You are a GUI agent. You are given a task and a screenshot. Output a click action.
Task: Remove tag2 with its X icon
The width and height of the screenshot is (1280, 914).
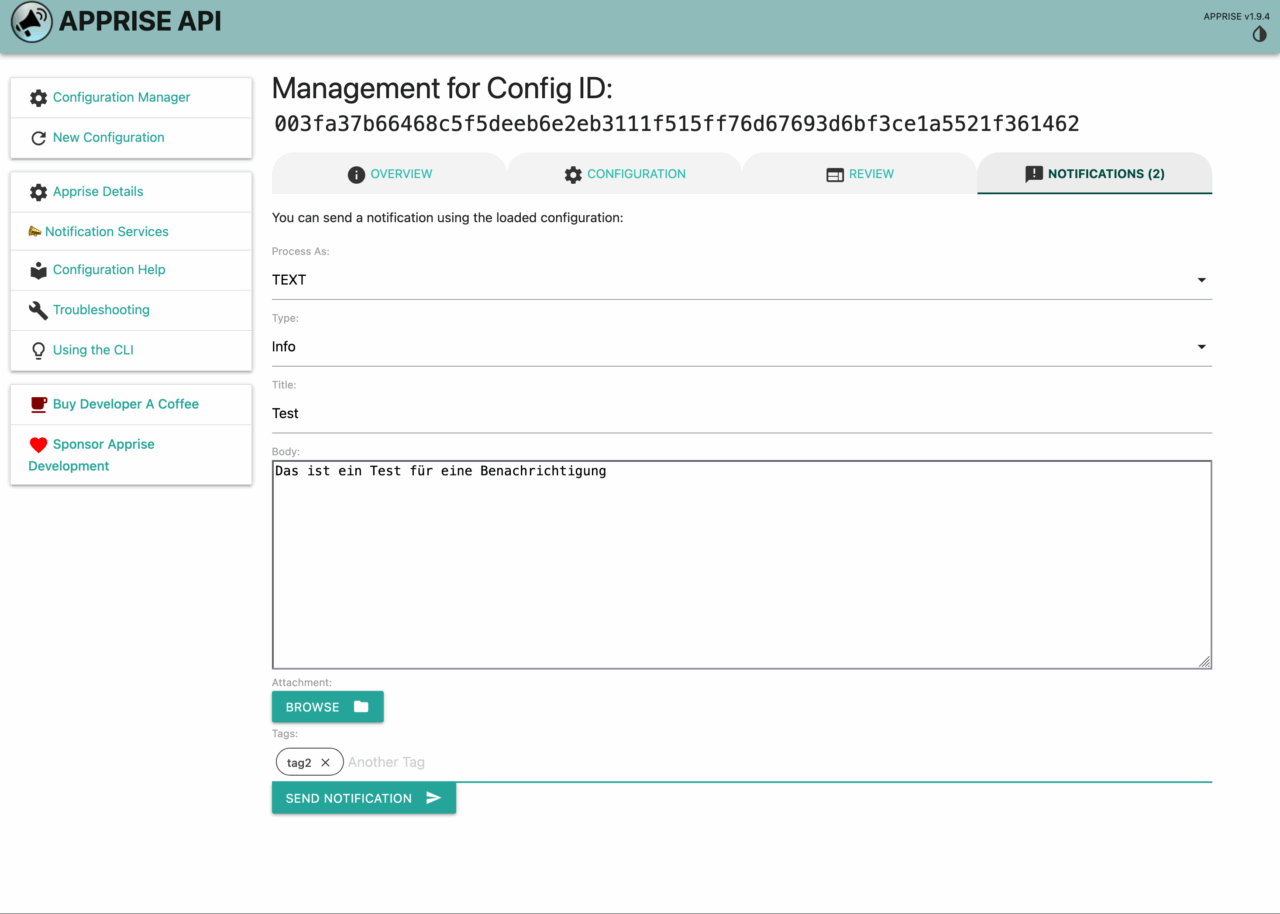click(325, 762)
